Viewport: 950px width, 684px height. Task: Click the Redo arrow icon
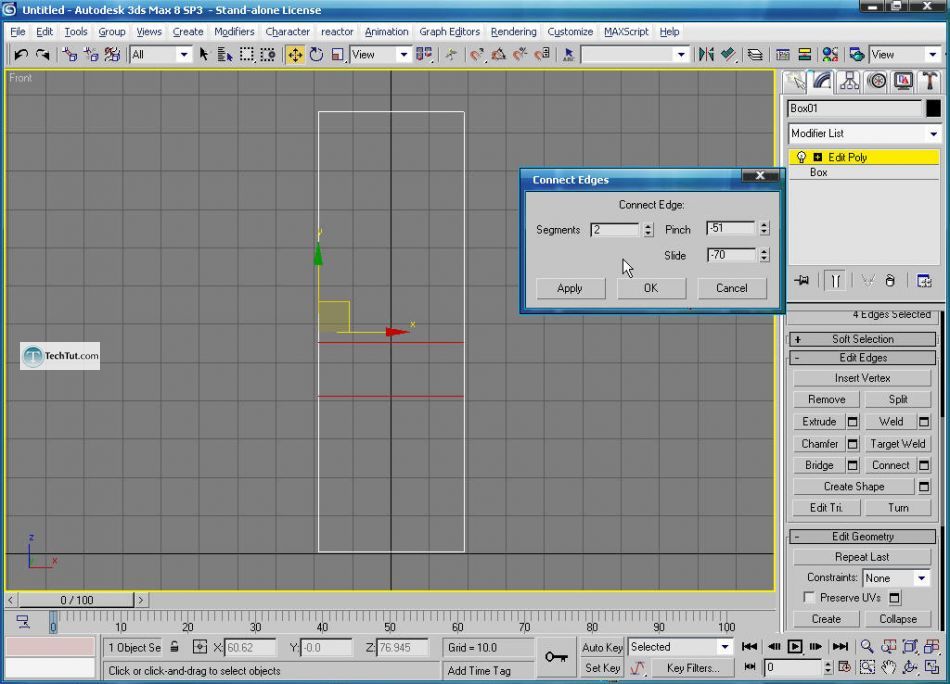click(x=42, y=55)
